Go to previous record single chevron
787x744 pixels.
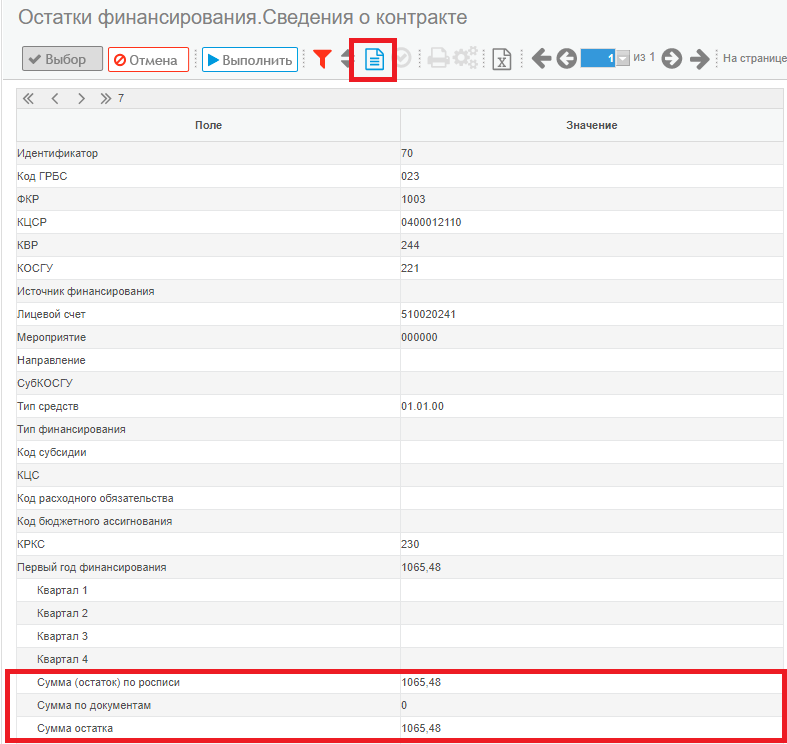[55, 98]
